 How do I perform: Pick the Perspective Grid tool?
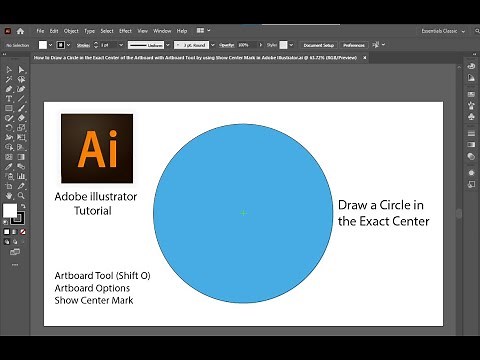[21, 147]
